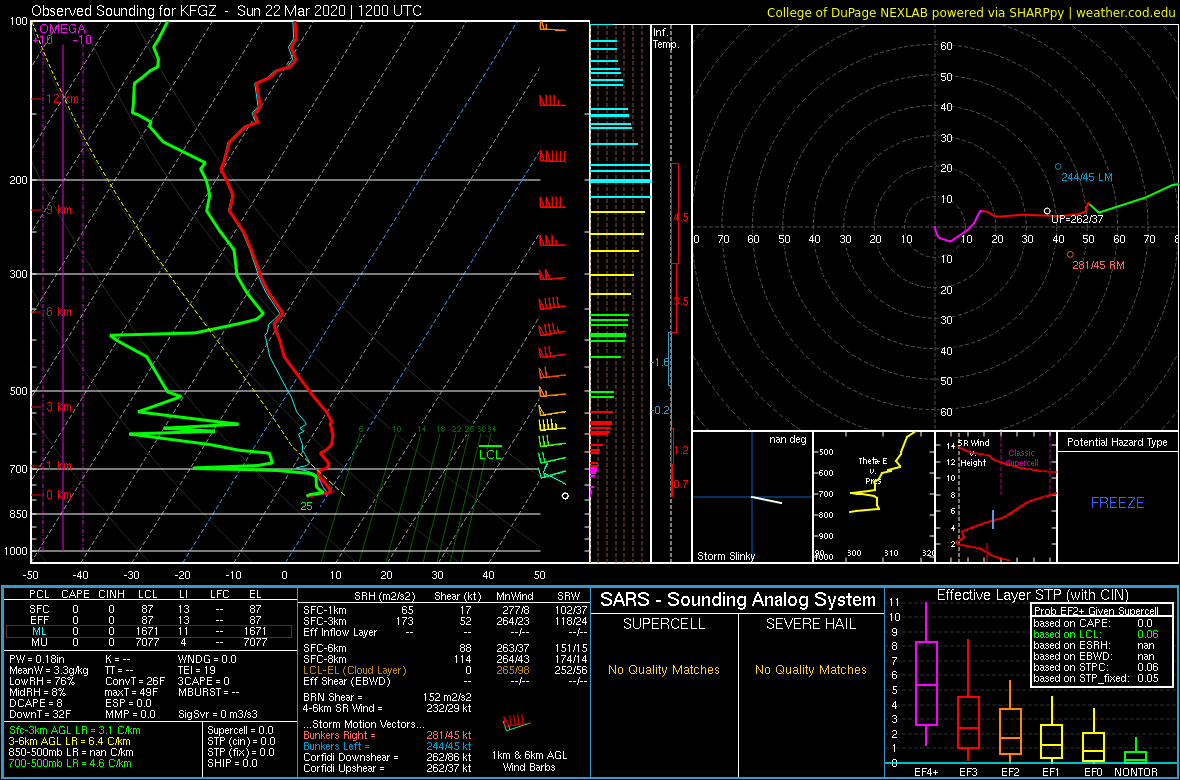
Task: Click the DownT = 32F value
Action: (38, 714)
